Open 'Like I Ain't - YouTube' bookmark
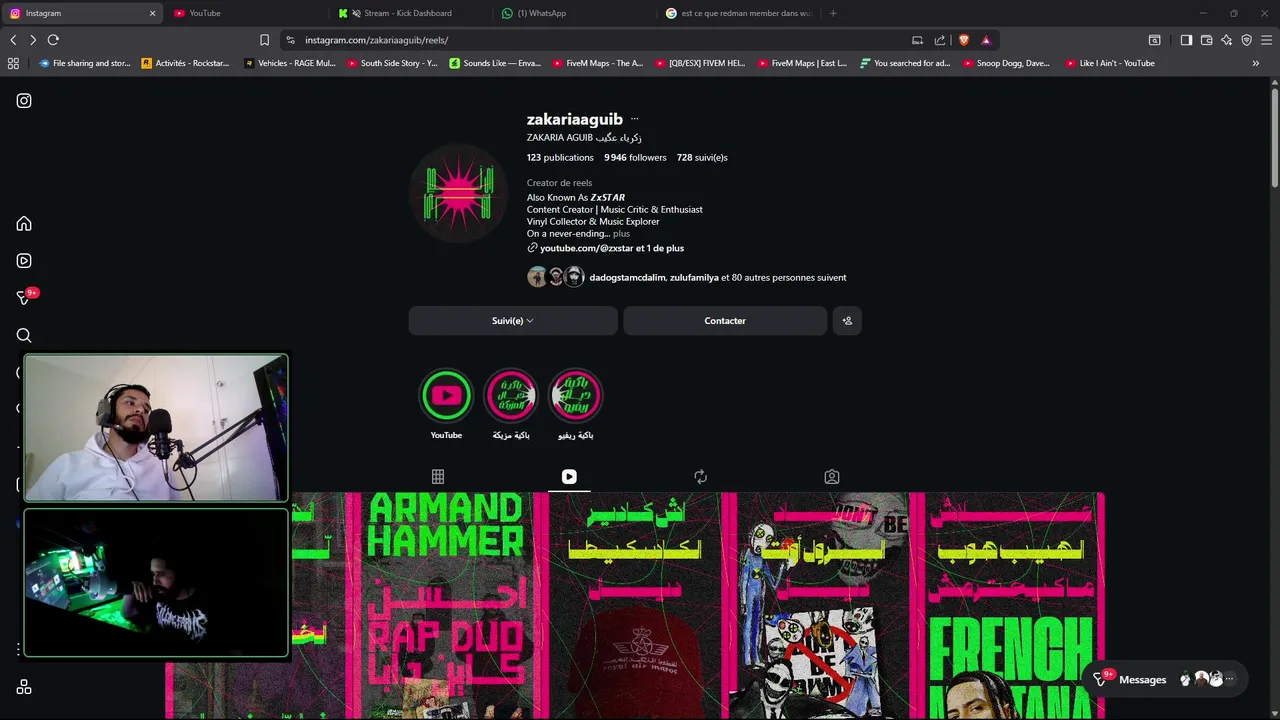The height and width of the screenshot is (720, 1280). (x=1110, y=63)
